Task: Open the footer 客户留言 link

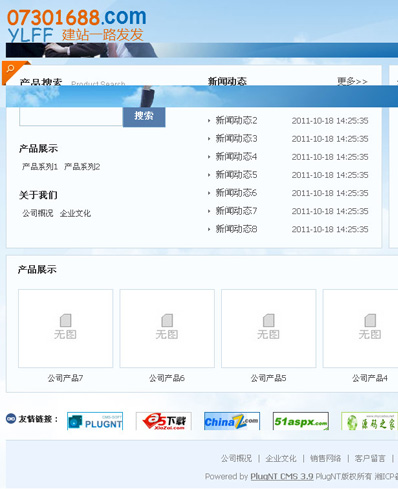Action: tap(370, 458)
